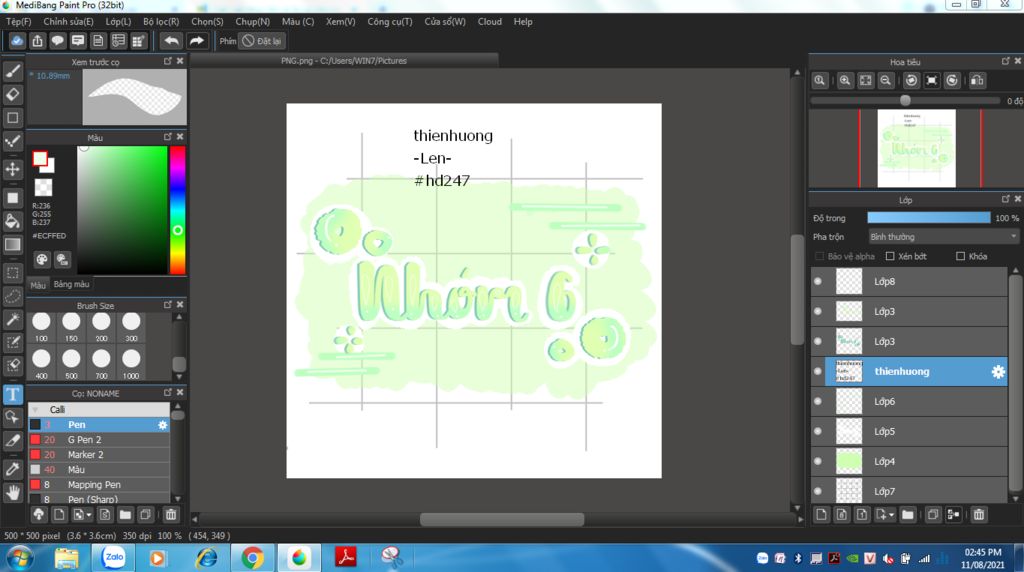Delete the selected brush with trash icon
Viewport: 1024px width, 572px height.
tap(170, 515)
